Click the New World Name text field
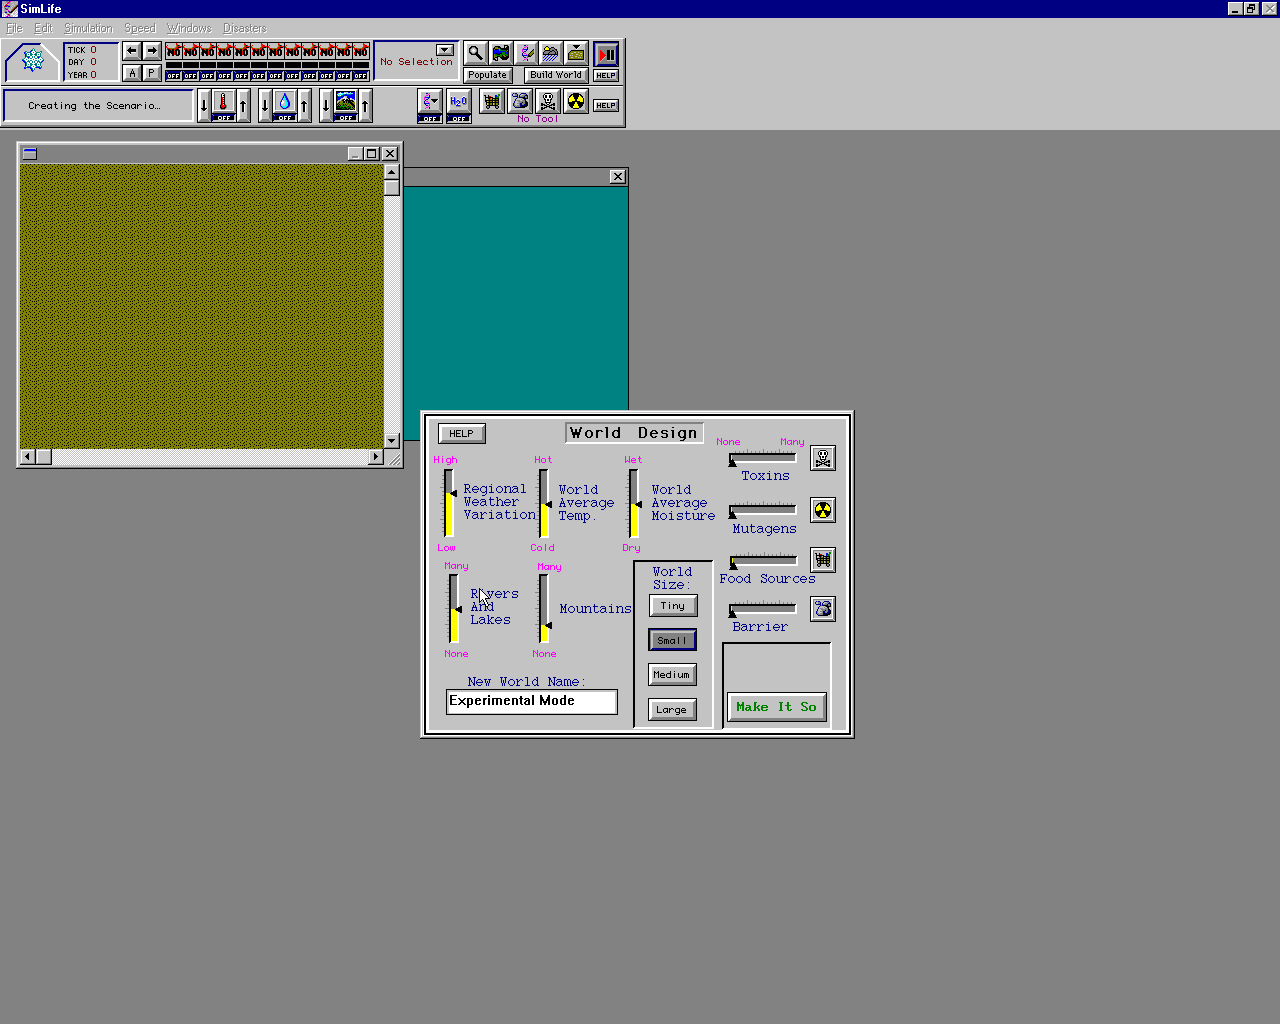 532,701
